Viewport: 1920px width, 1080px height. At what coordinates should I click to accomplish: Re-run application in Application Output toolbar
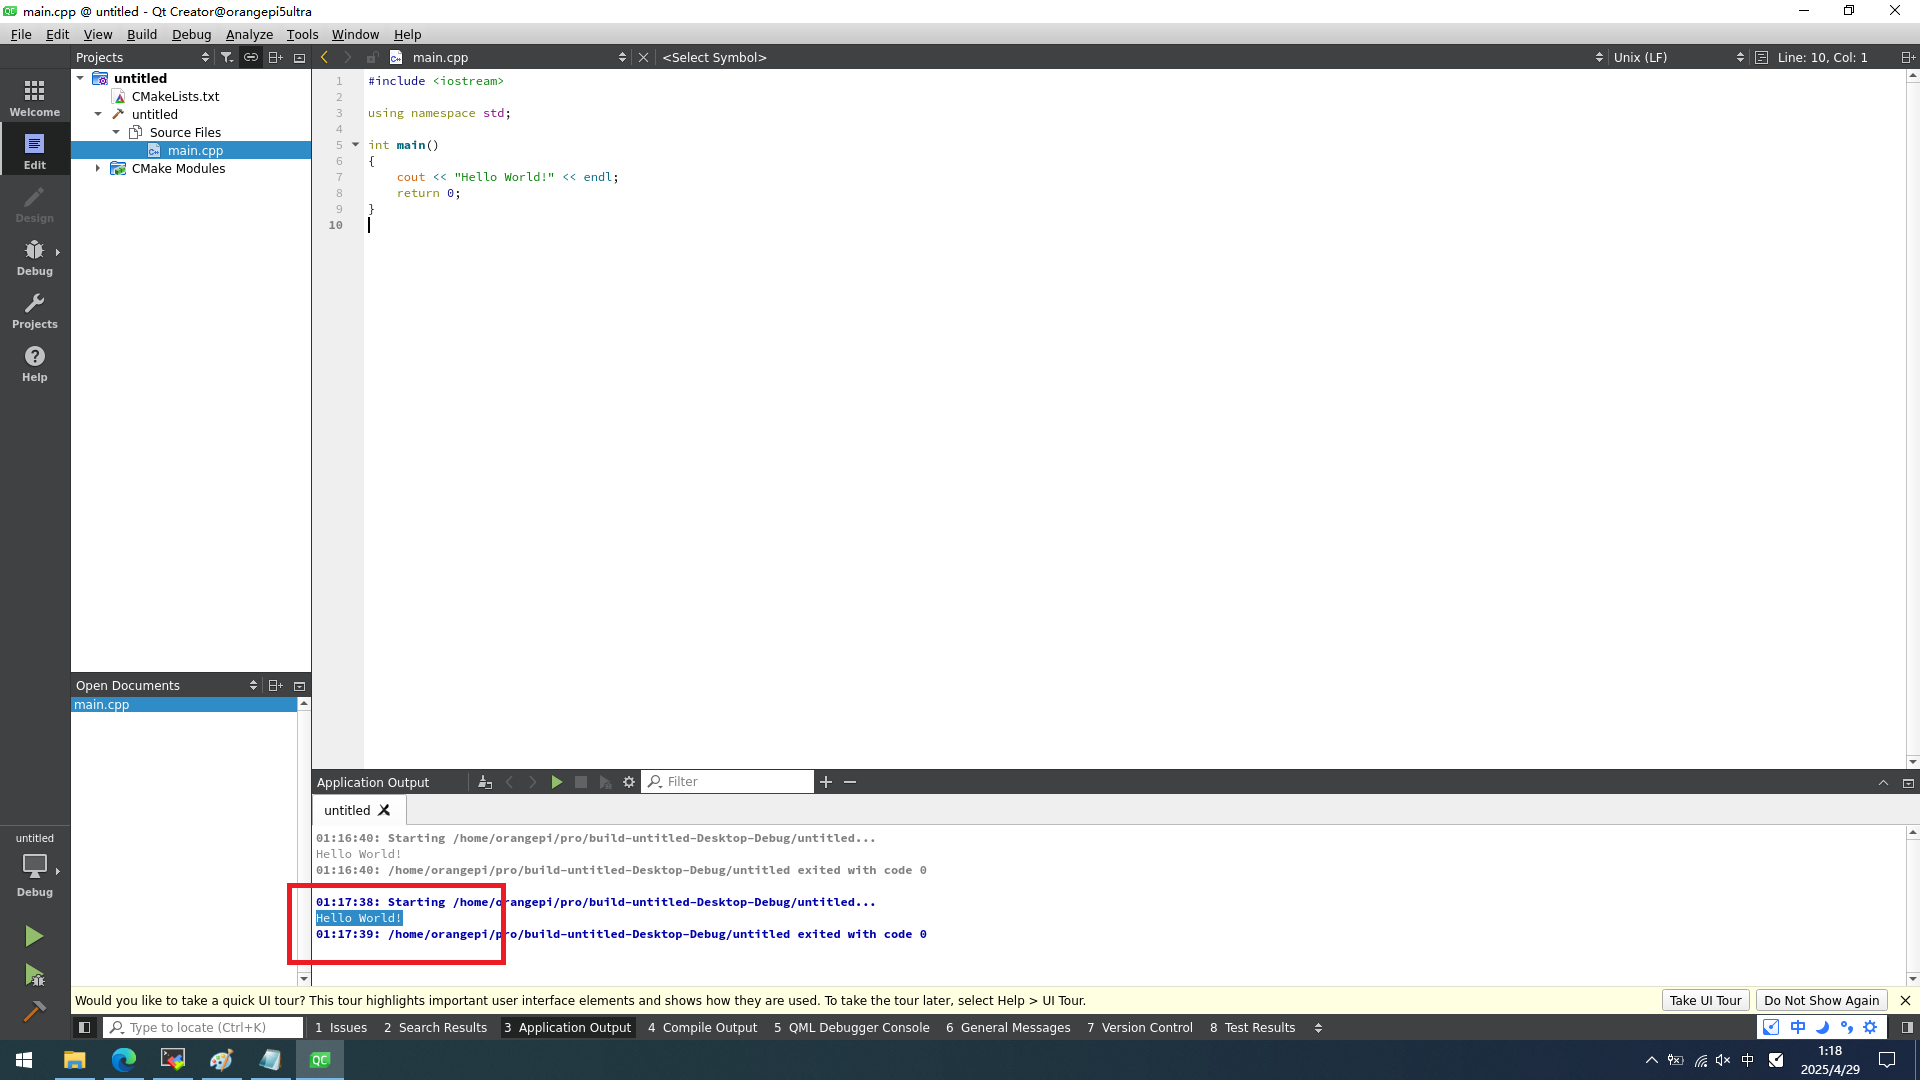[x=557, y=782]
